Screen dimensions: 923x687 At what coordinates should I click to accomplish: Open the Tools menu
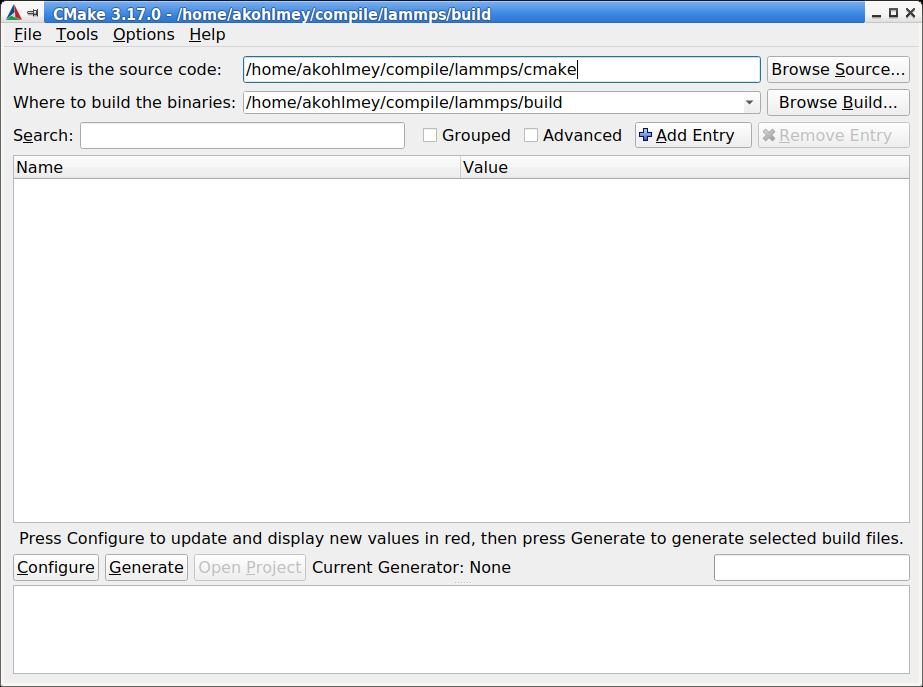(77, 34)
